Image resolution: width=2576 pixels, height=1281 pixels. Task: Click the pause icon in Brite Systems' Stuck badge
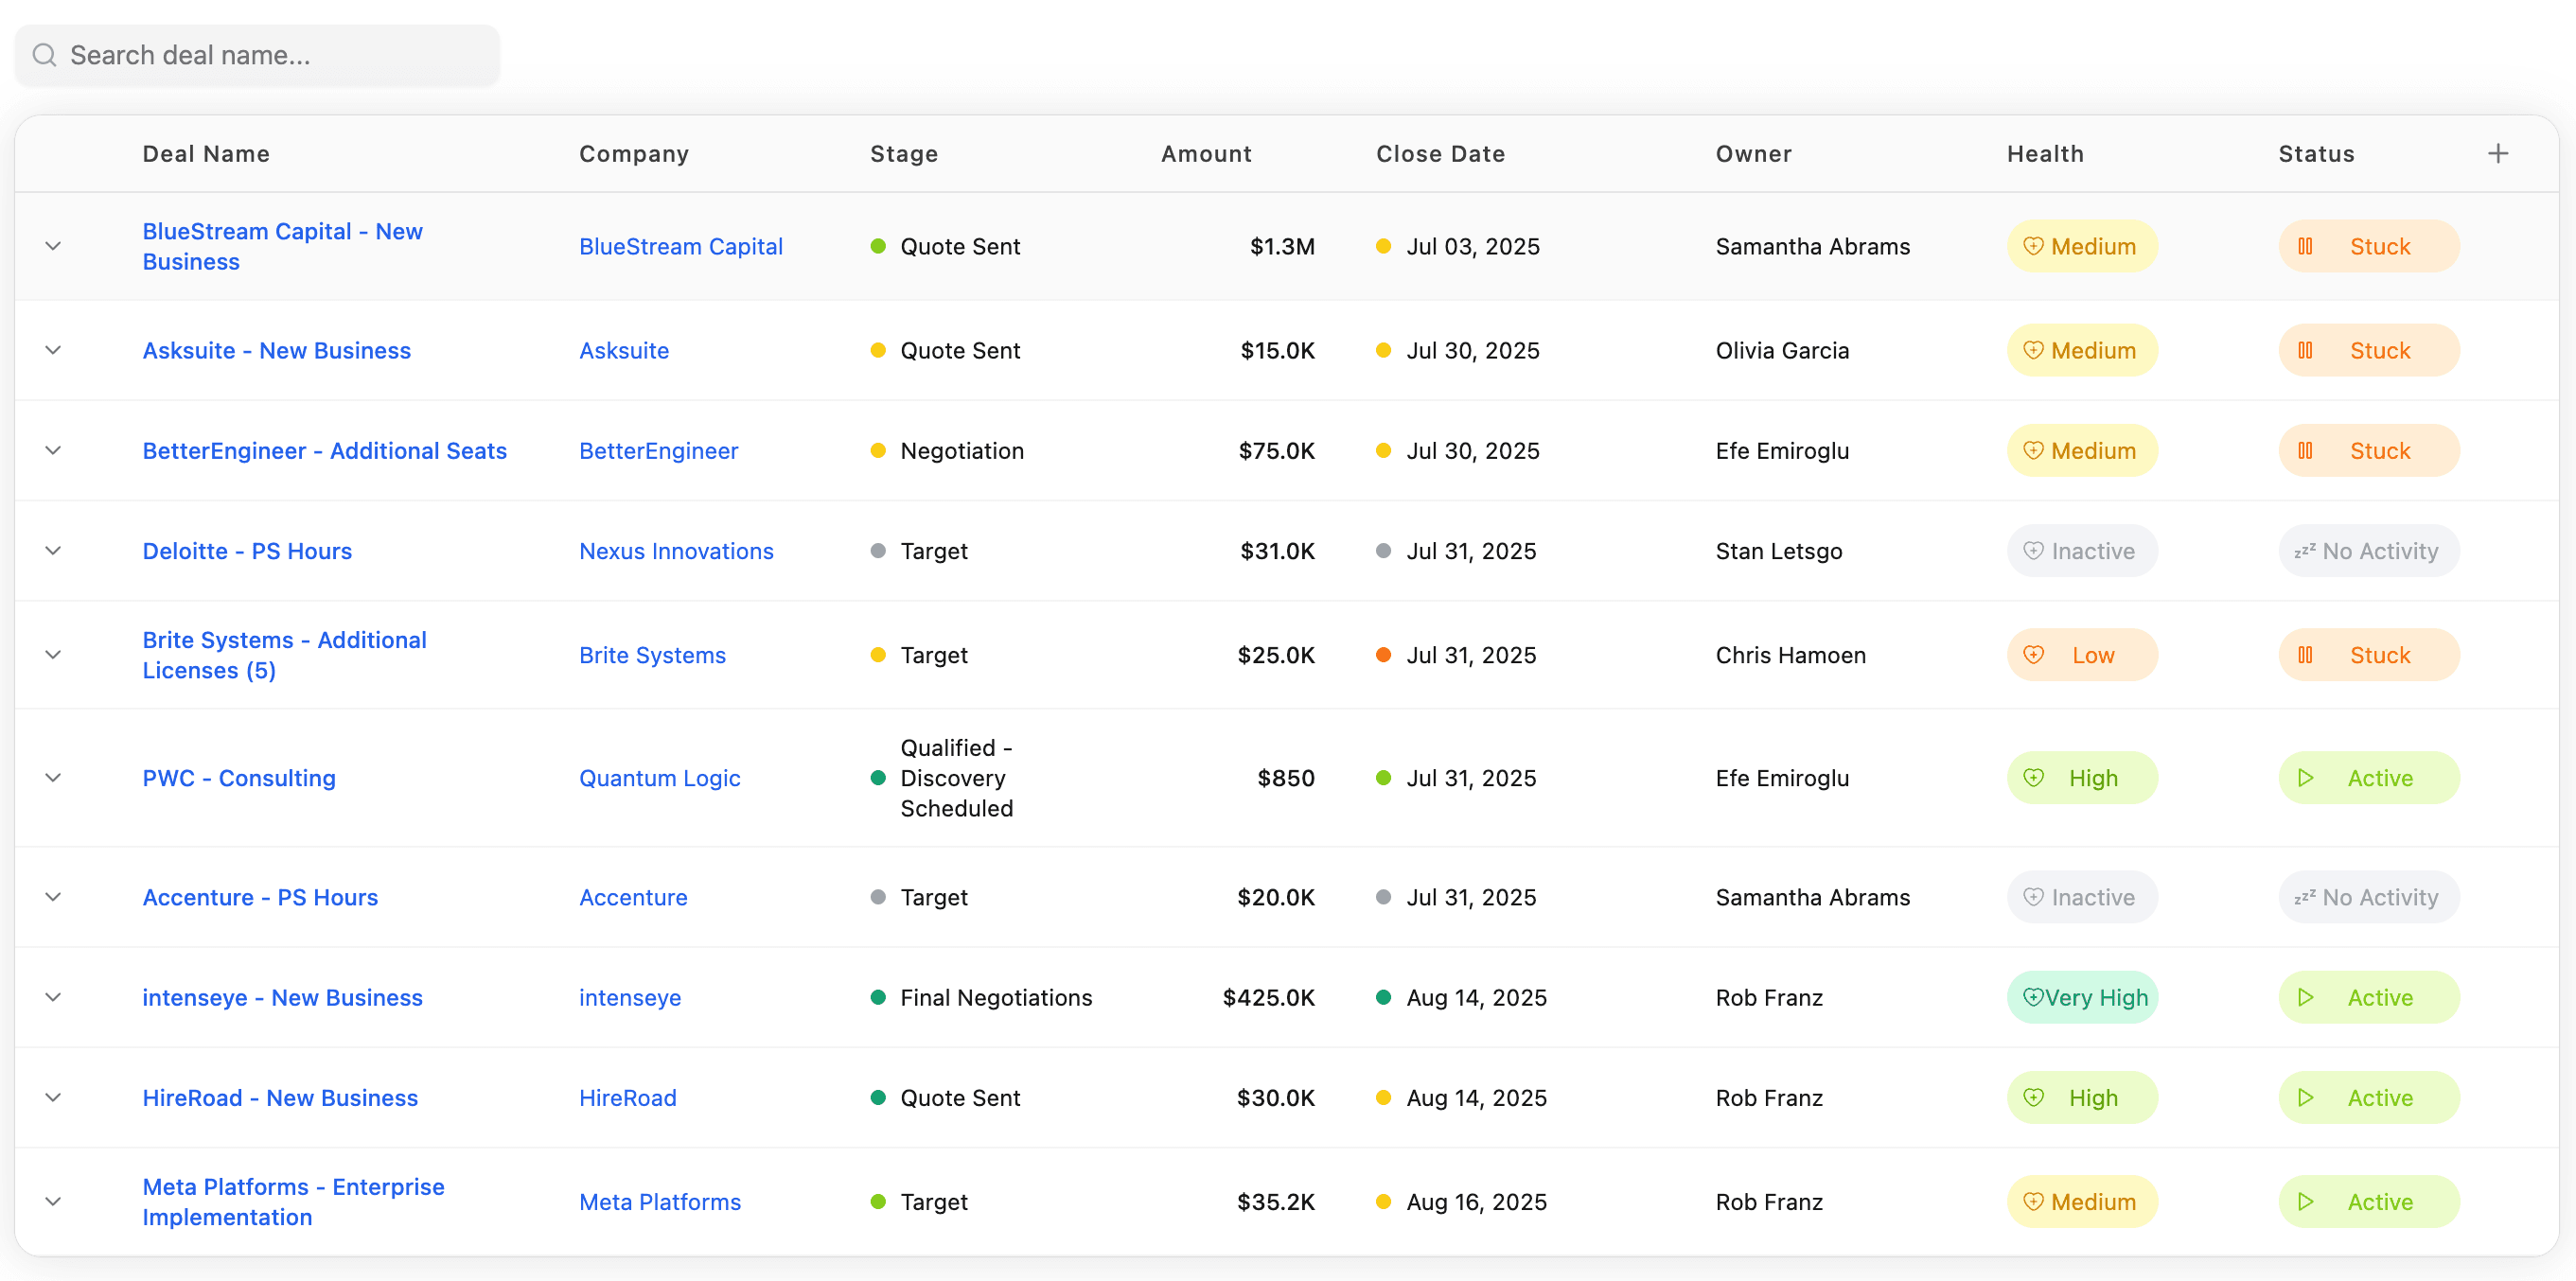pyautogui.click(x=2305, y=654)
